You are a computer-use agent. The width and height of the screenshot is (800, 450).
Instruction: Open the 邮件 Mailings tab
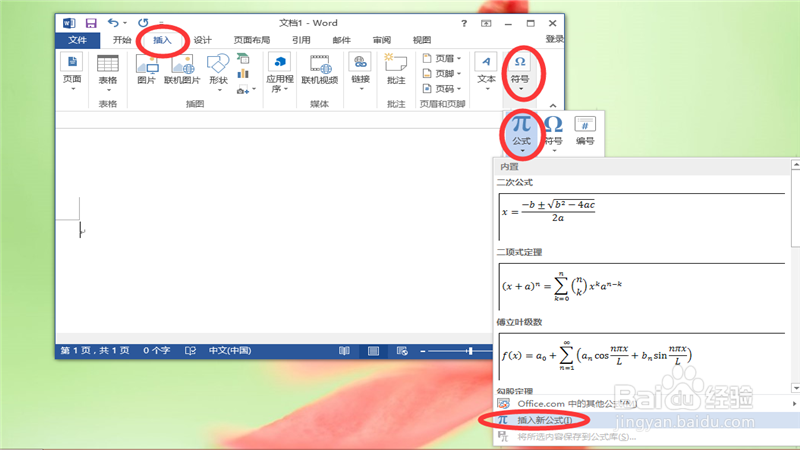tap(341, 40)
